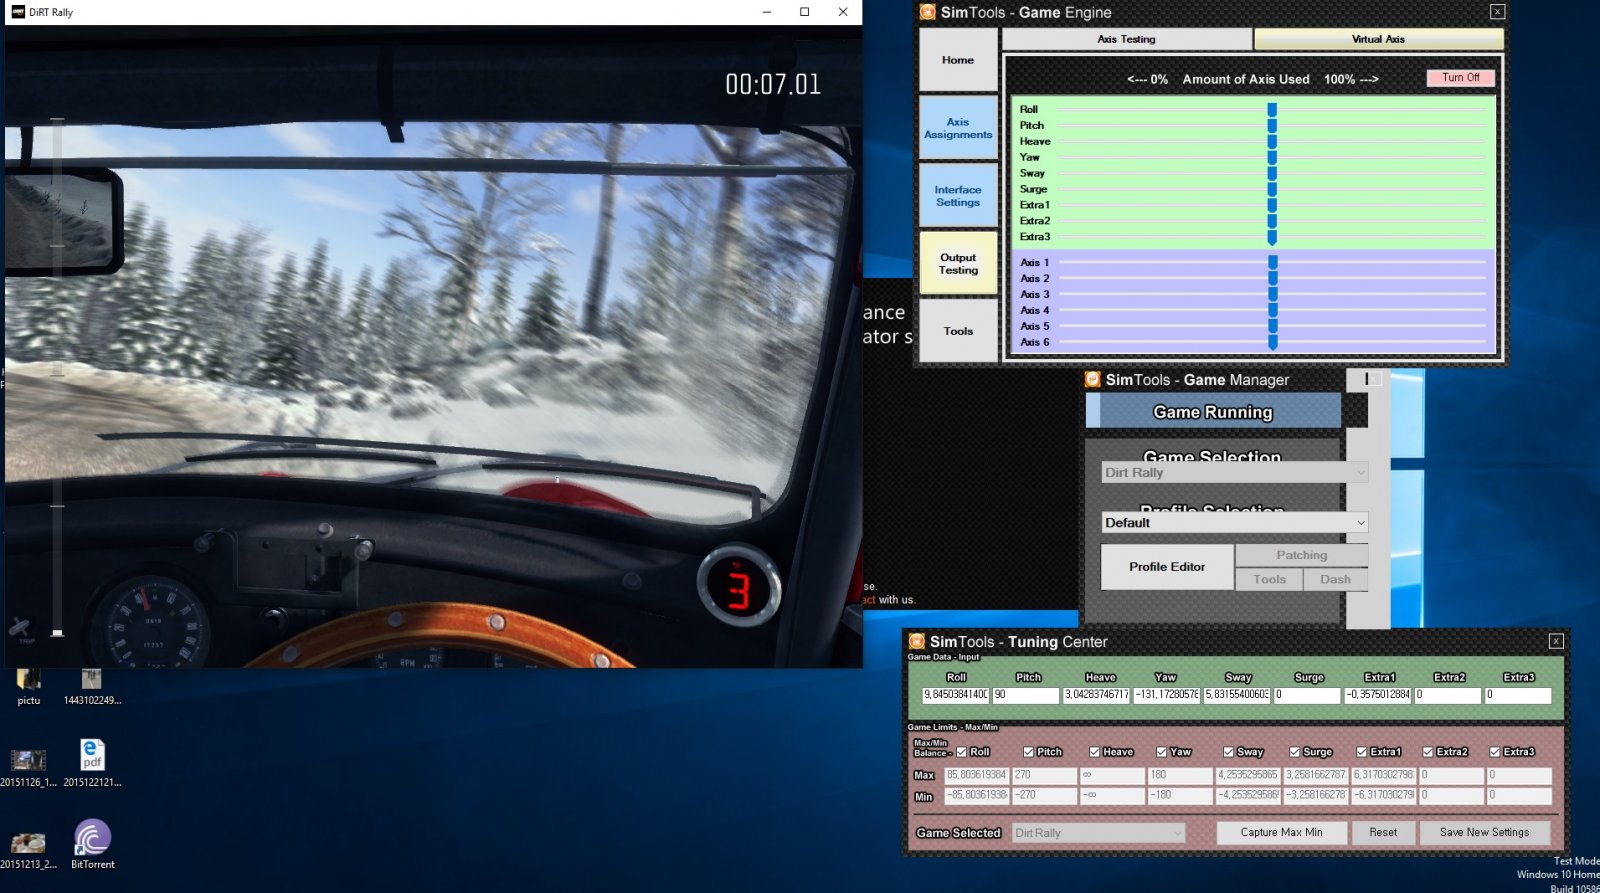The height and width of the screenshot is (893, 1600).
Task: Open the Profile Editor
Action: [x=1167, y=567]
